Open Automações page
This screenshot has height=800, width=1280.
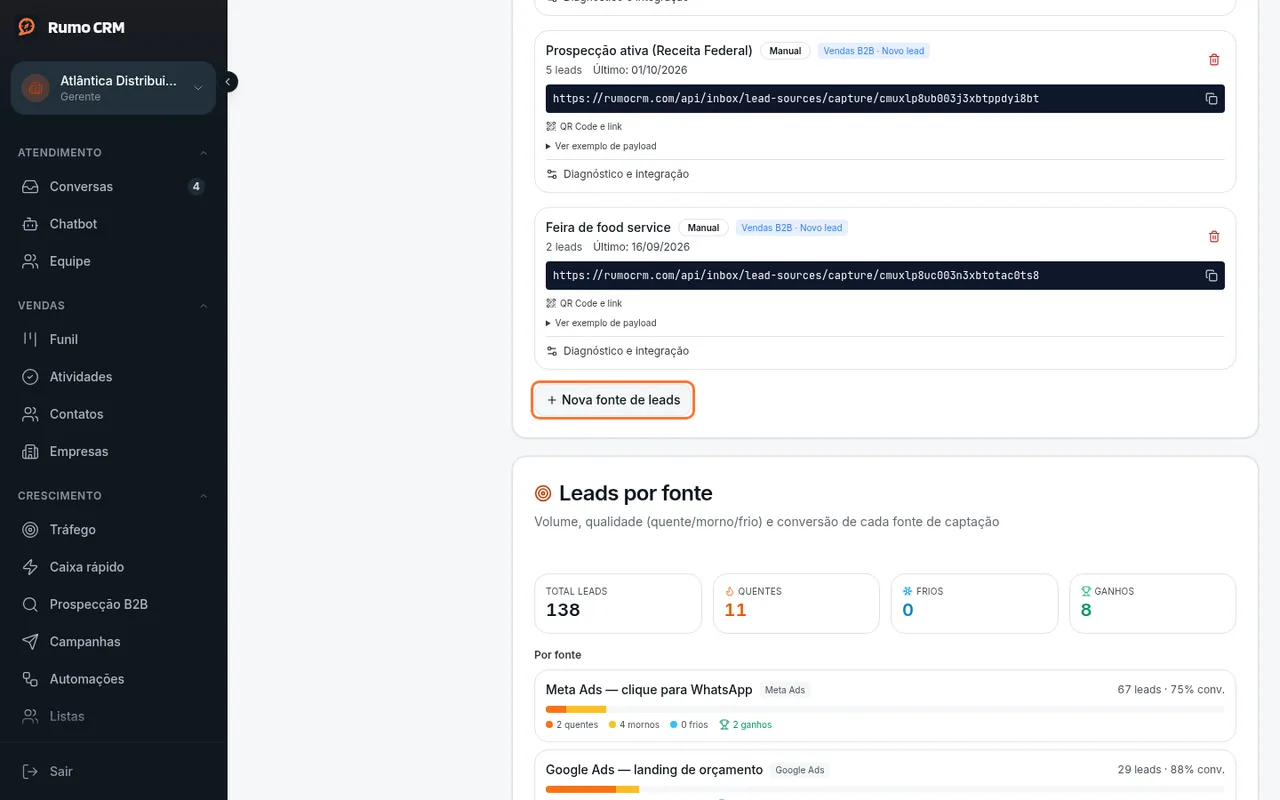click(113, 679)
